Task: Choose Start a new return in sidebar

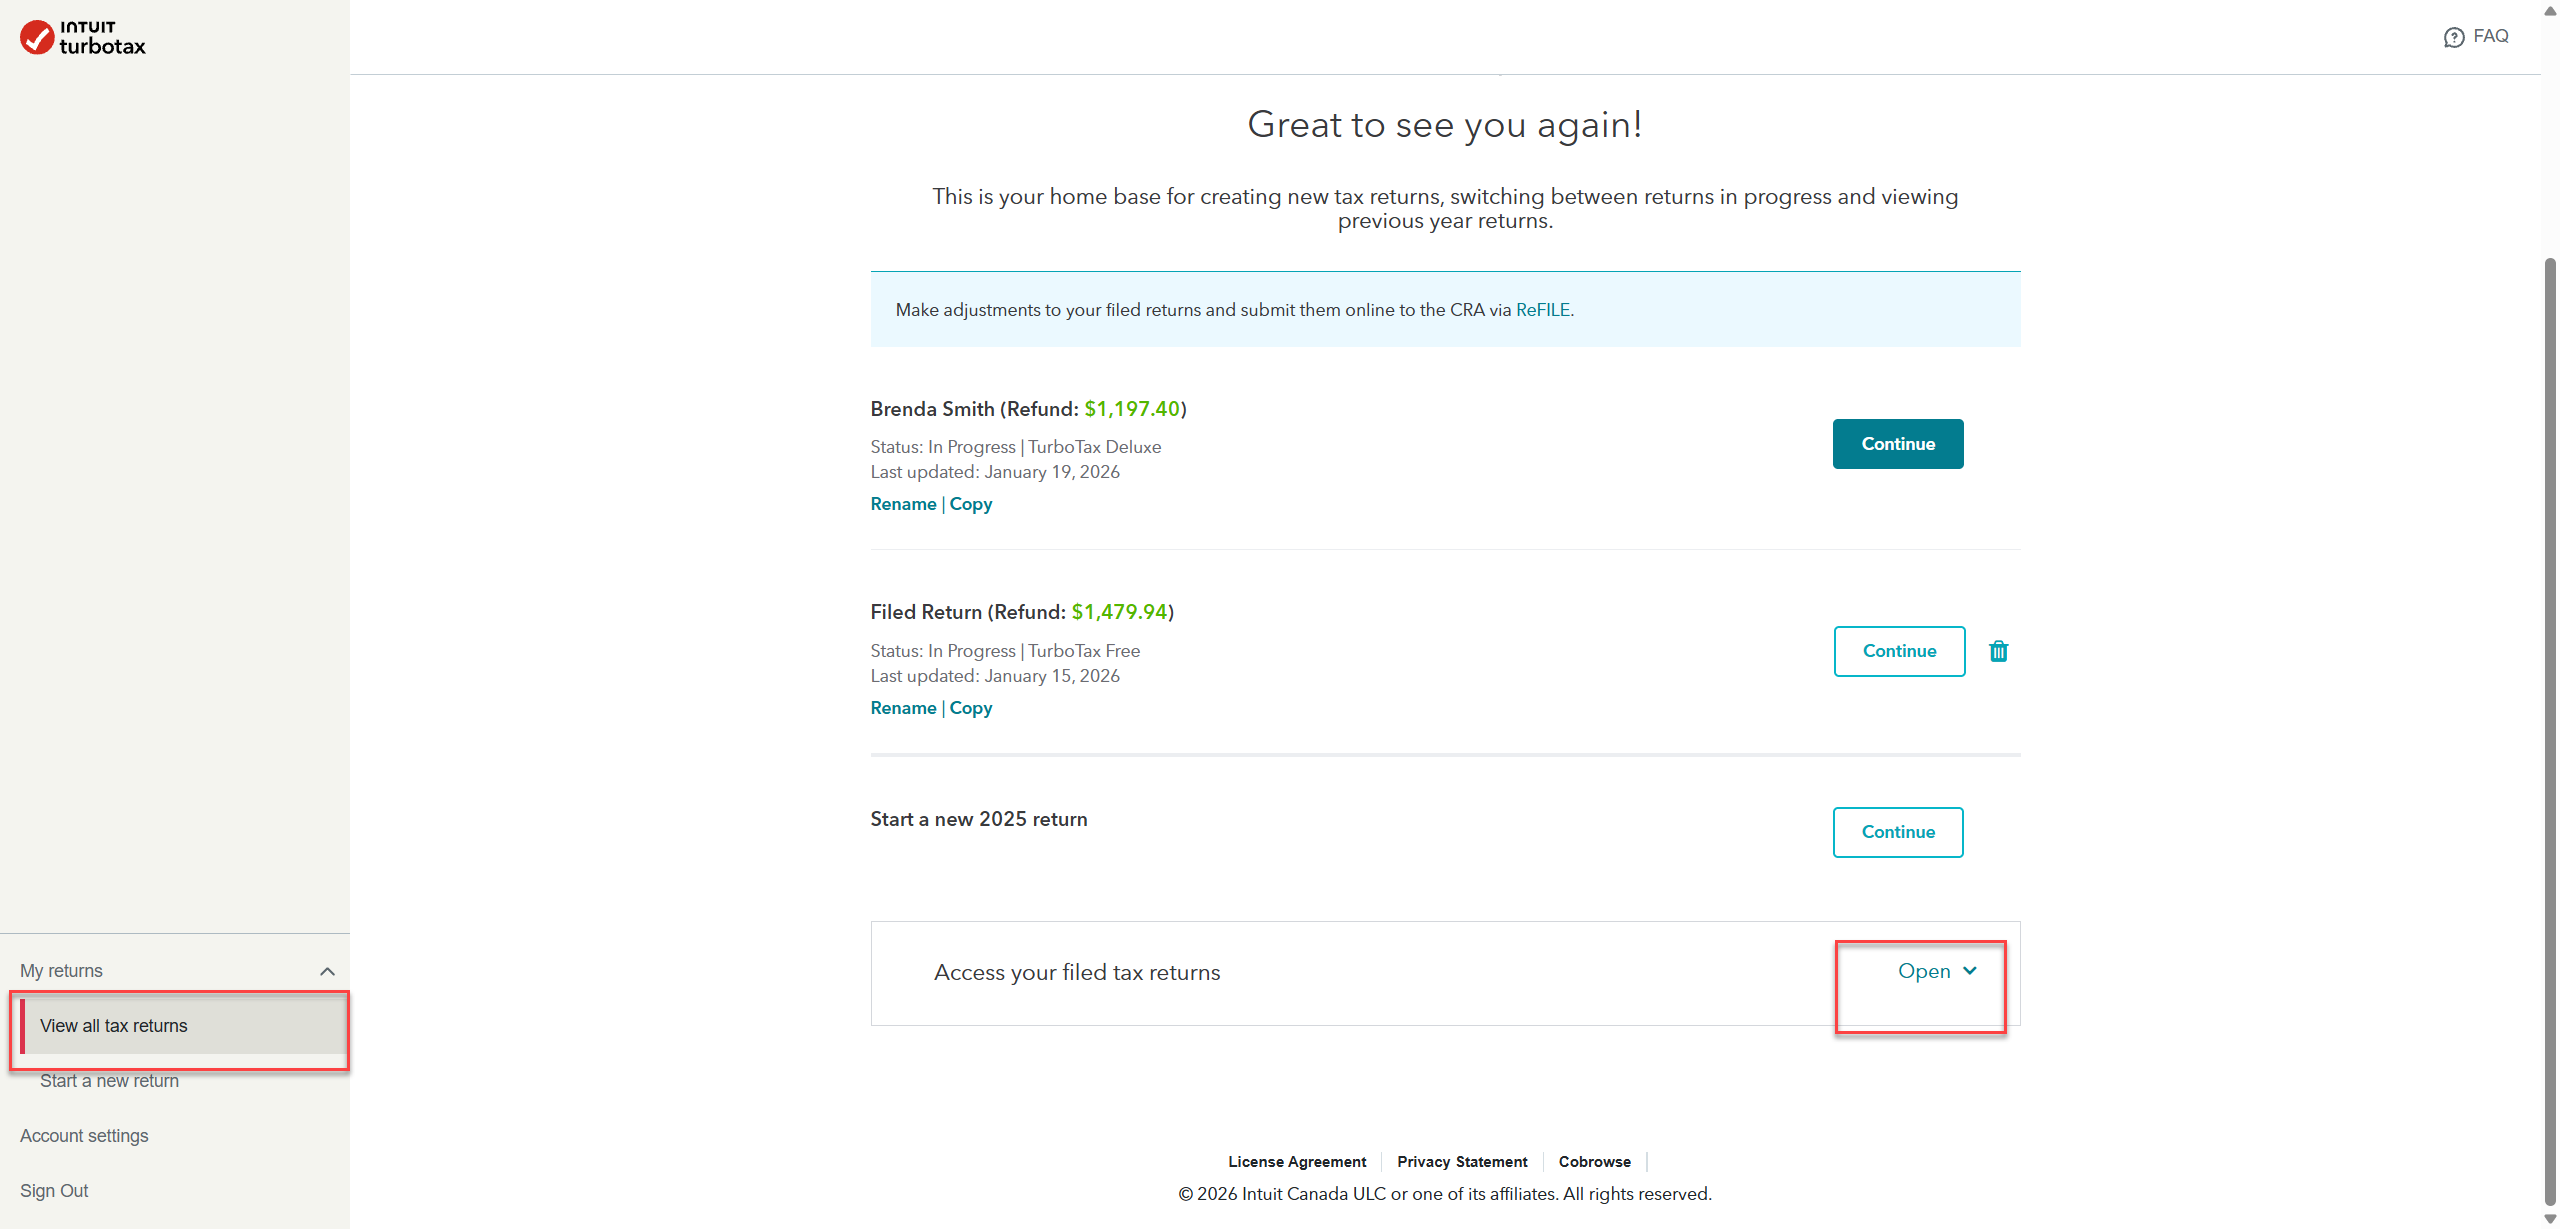Action: pyautogui.click(x=109, y=1081)
